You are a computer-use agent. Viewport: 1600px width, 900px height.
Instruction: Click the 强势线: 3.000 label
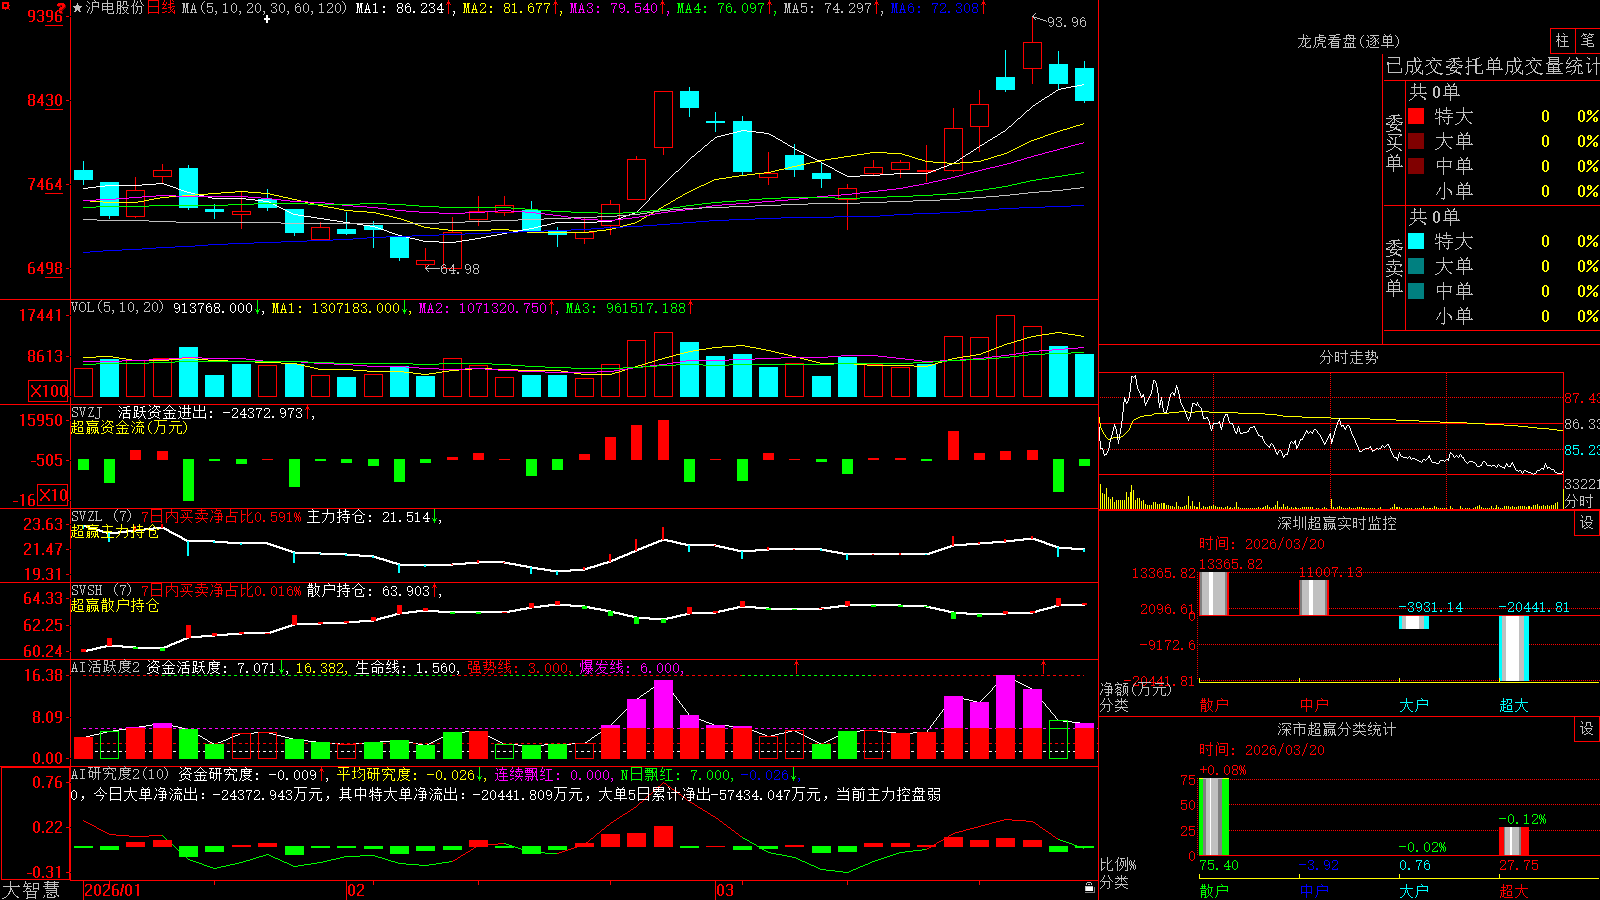pos(518,667)
